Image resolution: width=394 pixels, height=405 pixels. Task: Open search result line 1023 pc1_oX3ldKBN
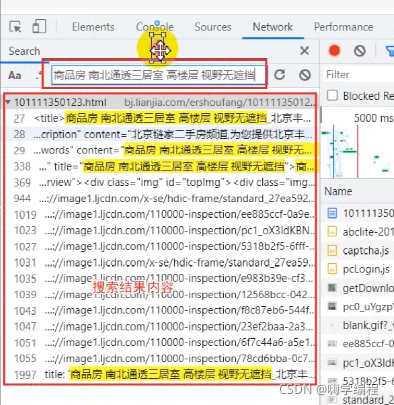coord(160,230)
